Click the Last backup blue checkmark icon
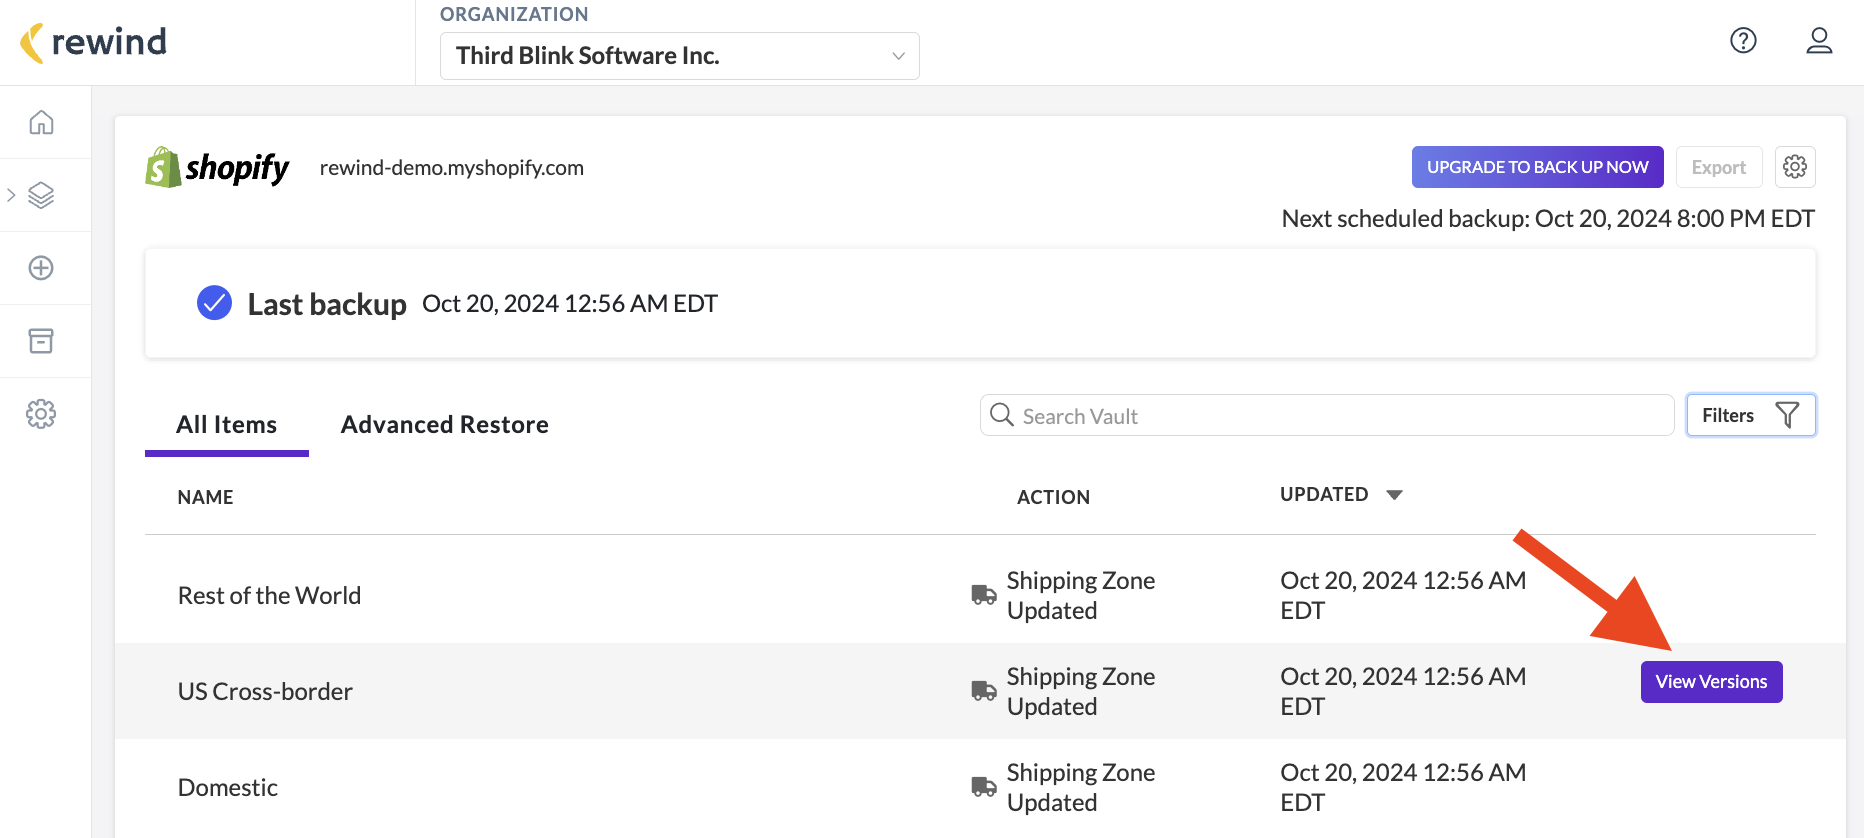 (214, 303)
